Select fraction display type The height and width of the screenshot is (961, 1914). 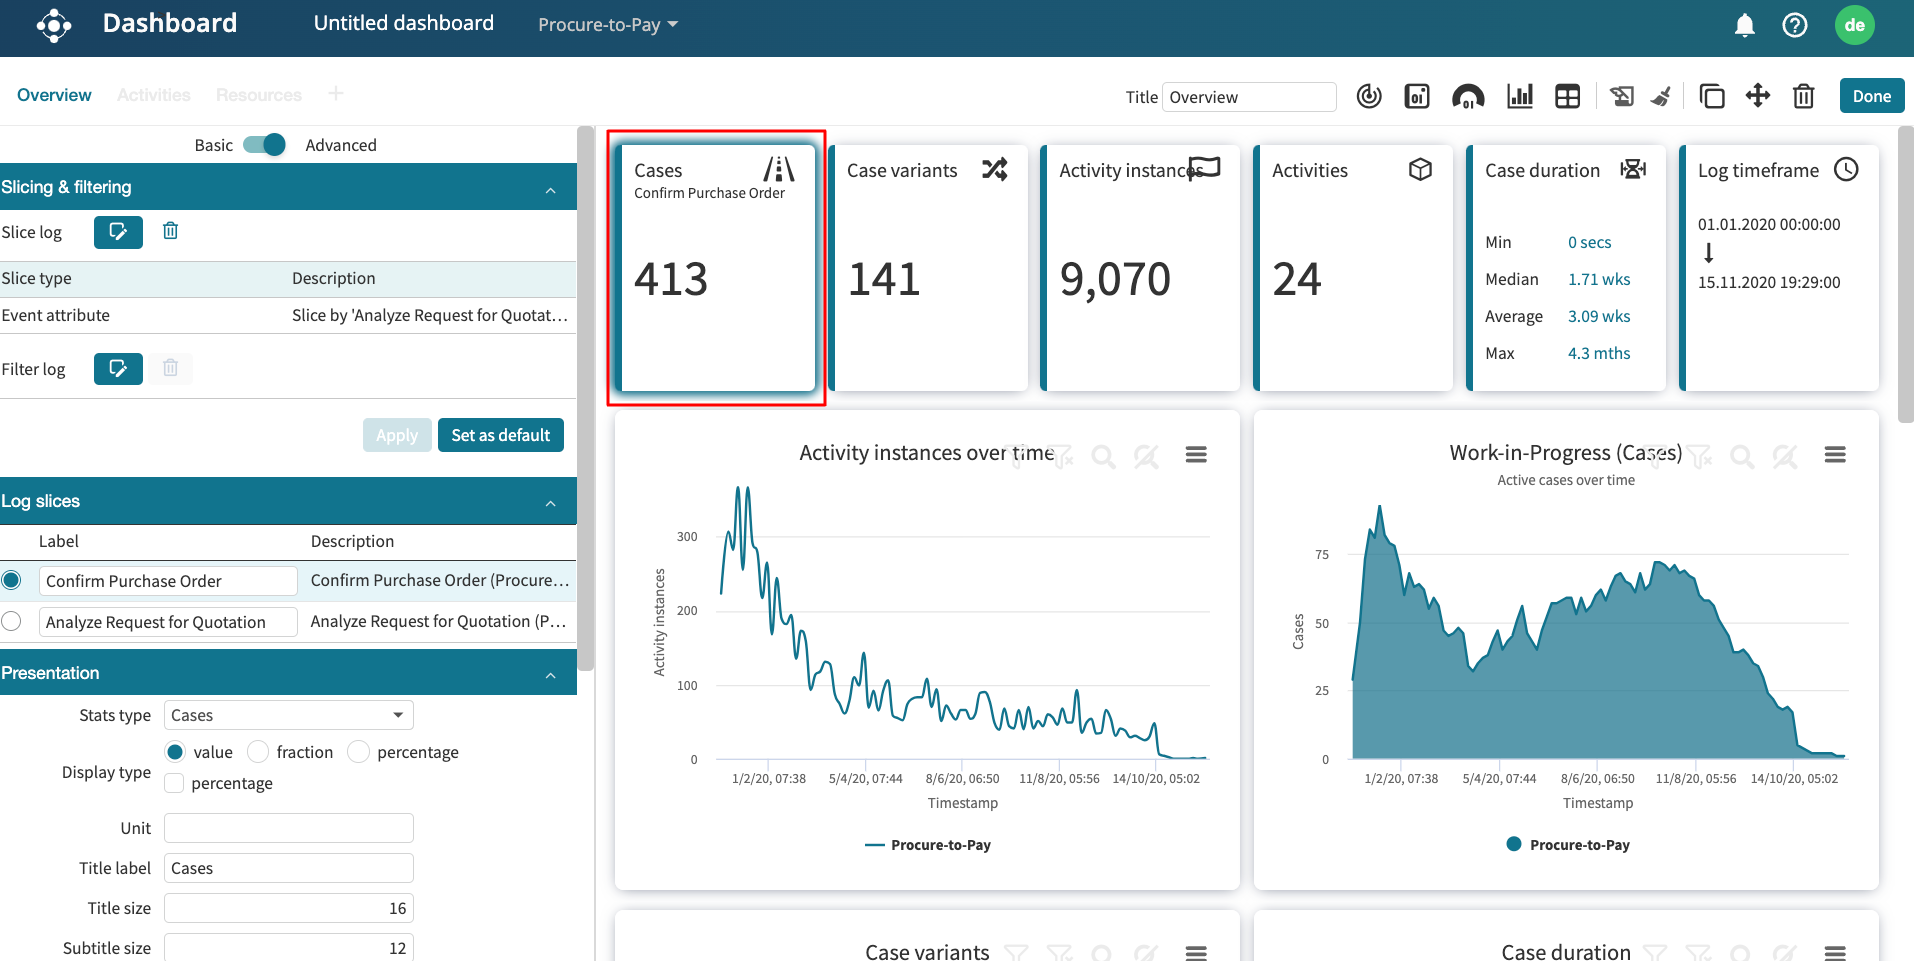258,752
